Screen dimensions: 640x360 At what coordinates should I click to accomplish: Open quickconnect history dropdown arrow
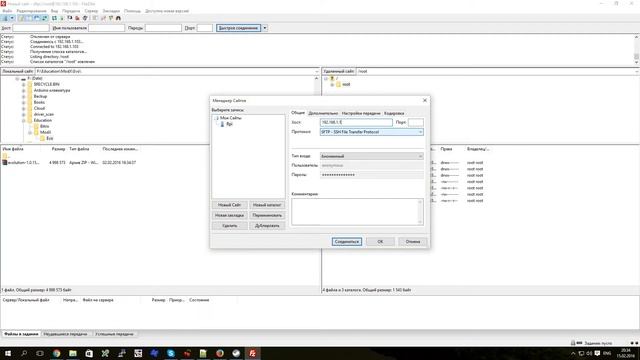(x=264, y=28)
